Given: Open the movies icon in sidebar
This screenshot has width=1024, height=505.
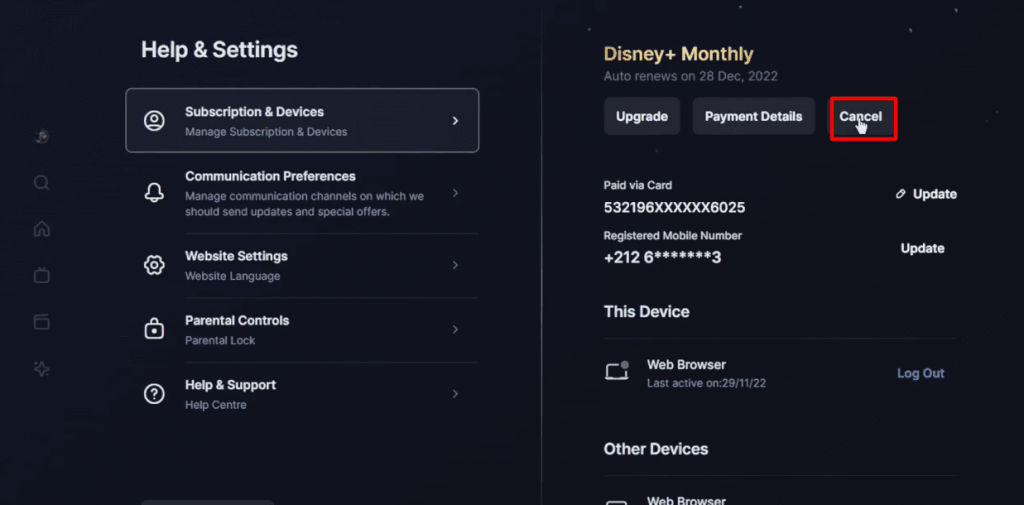Looking at the screenshot, I should click(42, 322).
